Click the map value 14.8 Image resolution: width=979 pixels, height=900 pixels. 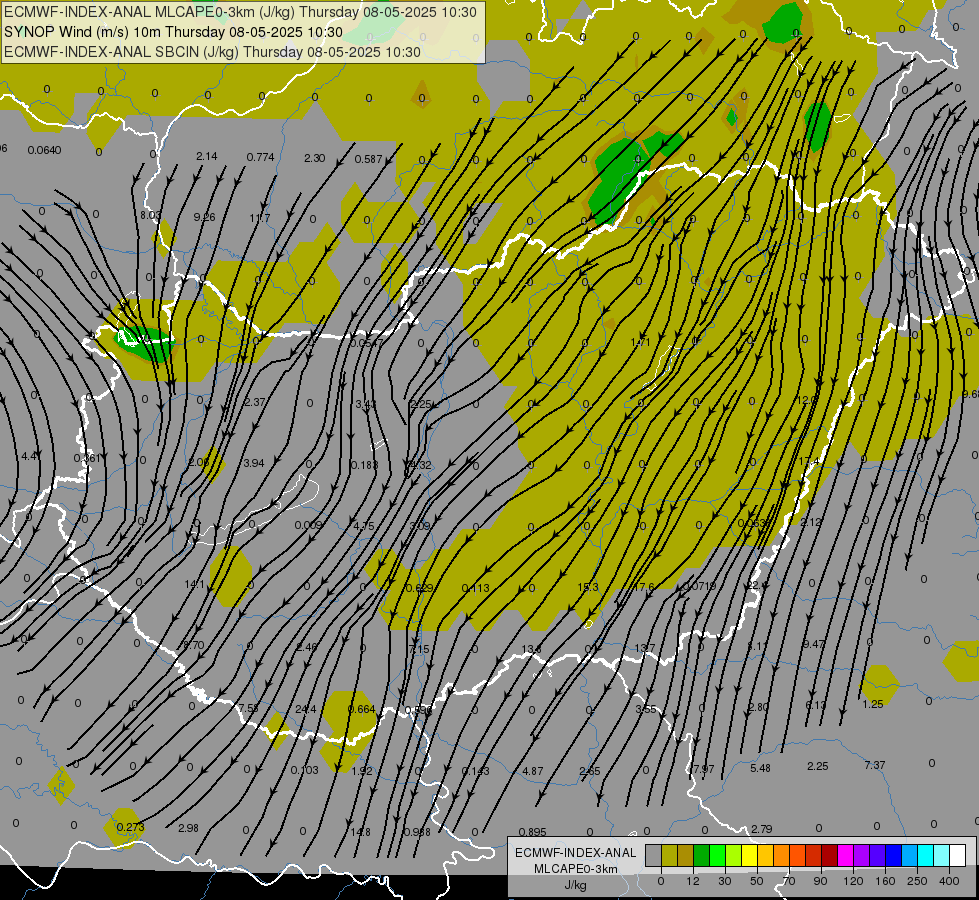click(360, 832)
